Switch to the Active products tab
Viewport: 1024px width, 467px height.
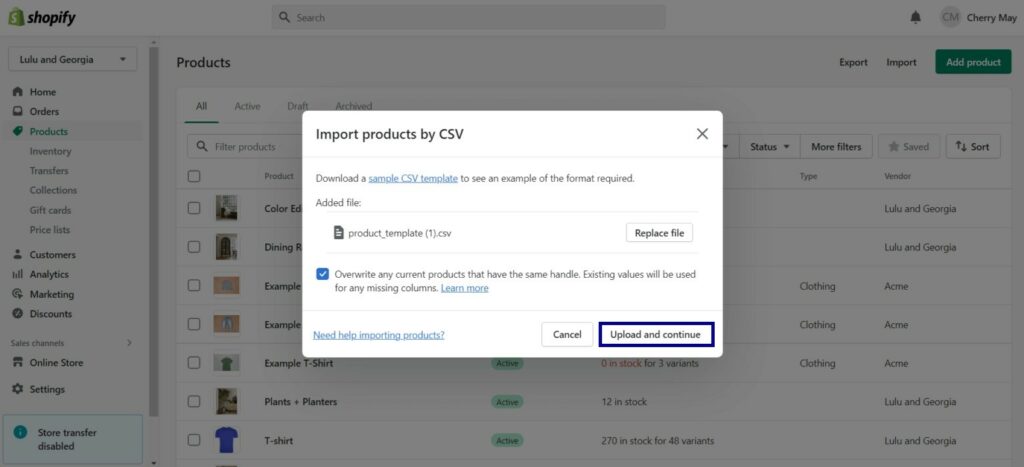pyautogui.click(x=247, y=106)
